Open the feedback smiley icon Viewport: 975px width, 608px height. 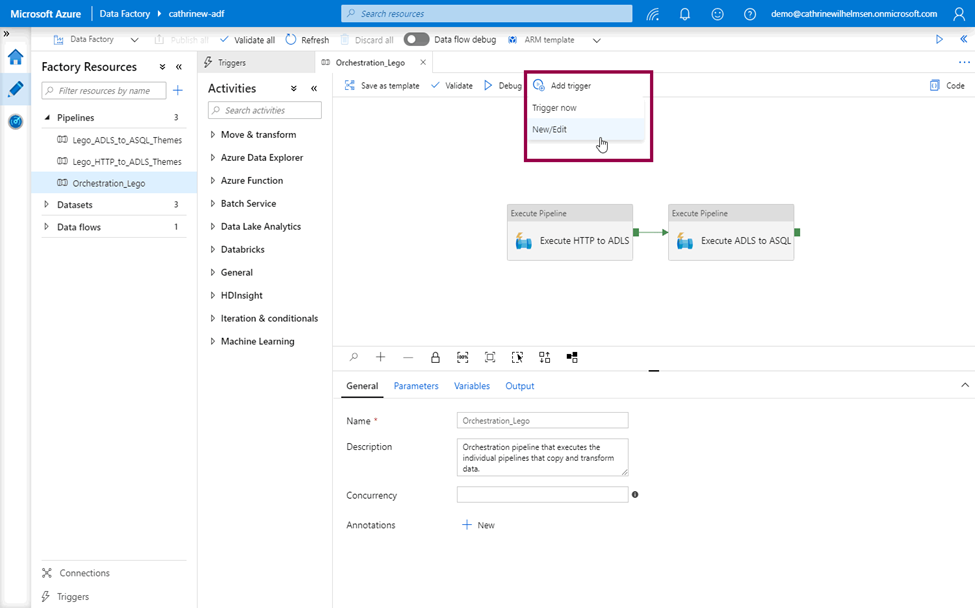pyautogui.click(x=717, y=14)
